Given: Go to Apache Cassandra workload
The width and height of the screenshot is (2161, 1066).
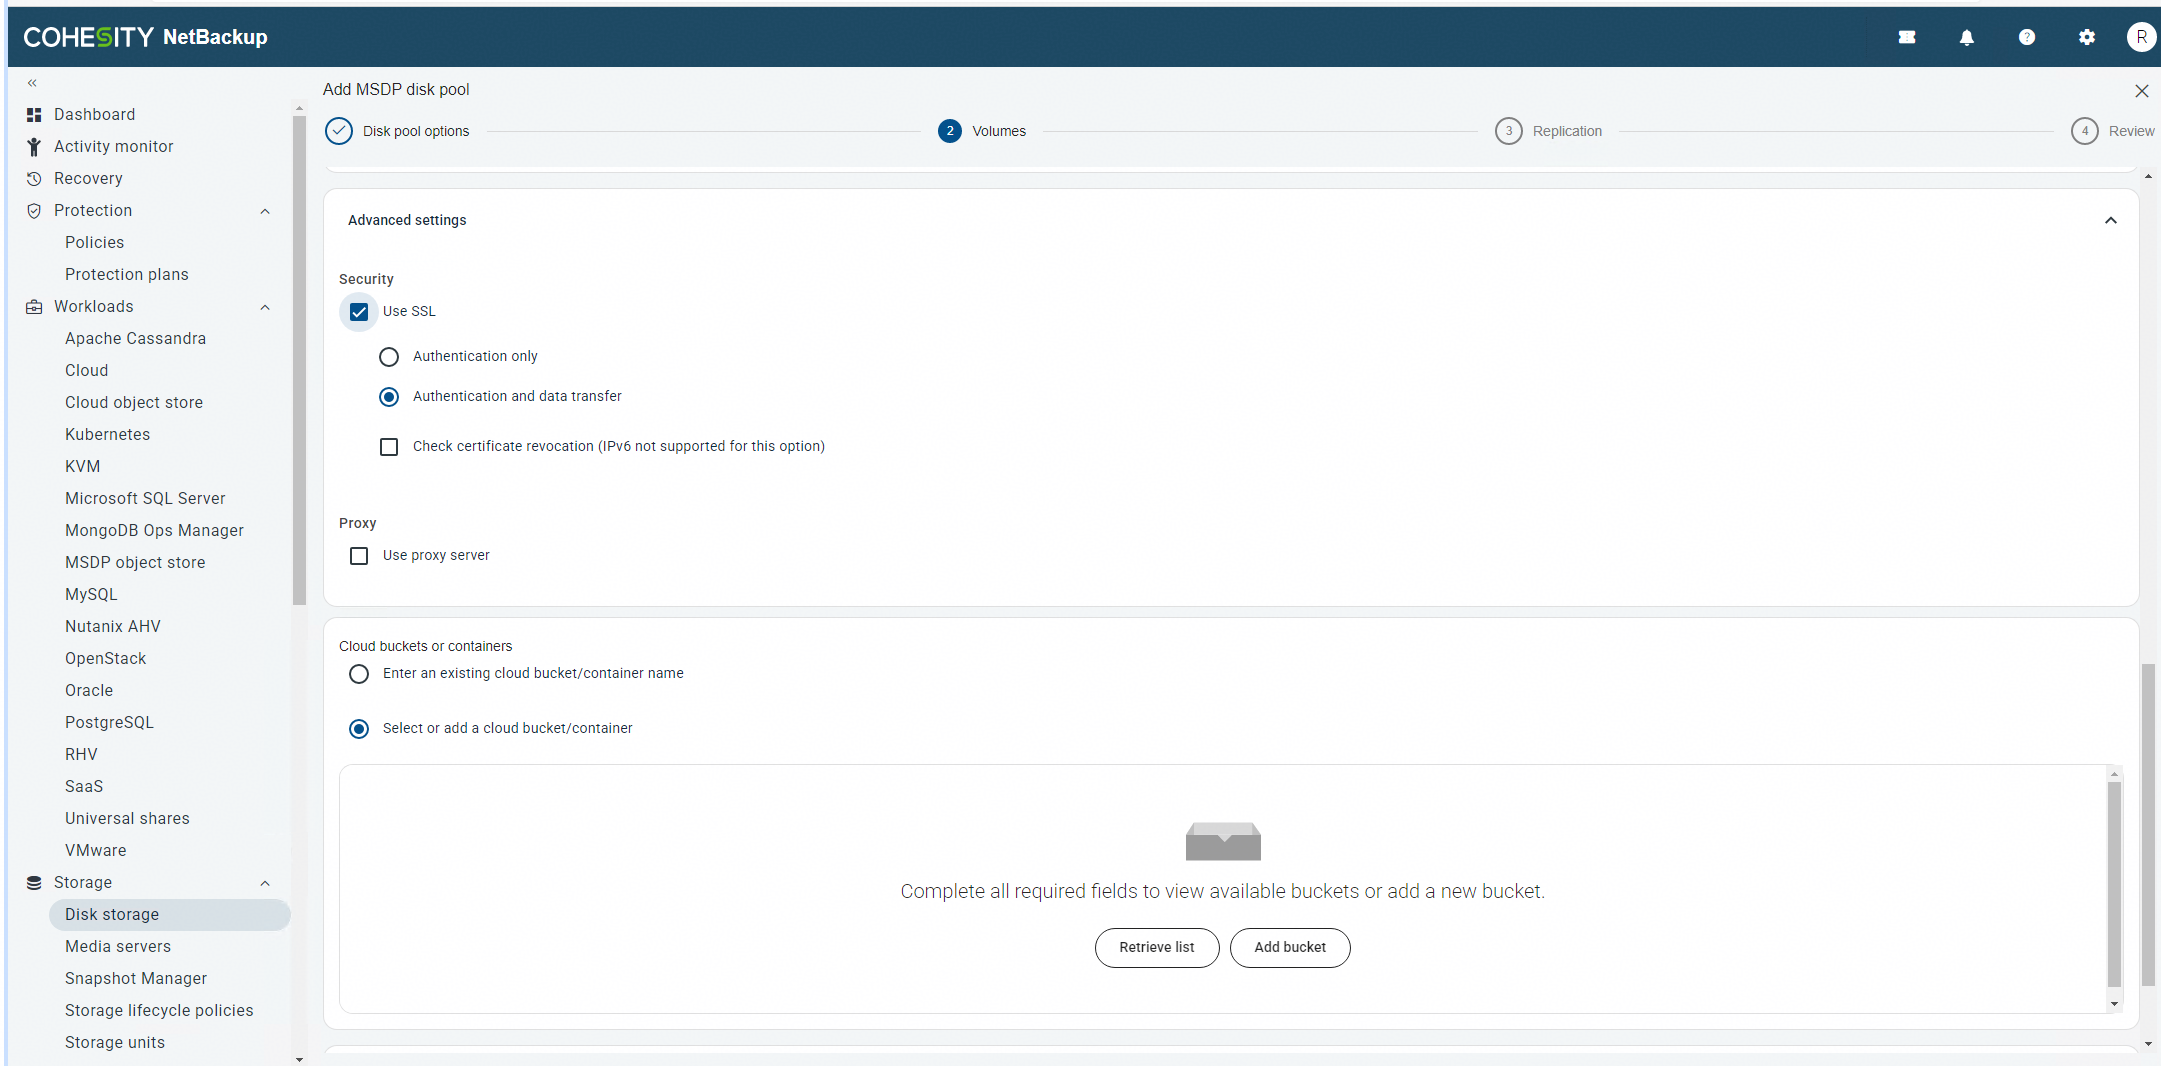Looking at the screenshot, I should tap(136, 339).
